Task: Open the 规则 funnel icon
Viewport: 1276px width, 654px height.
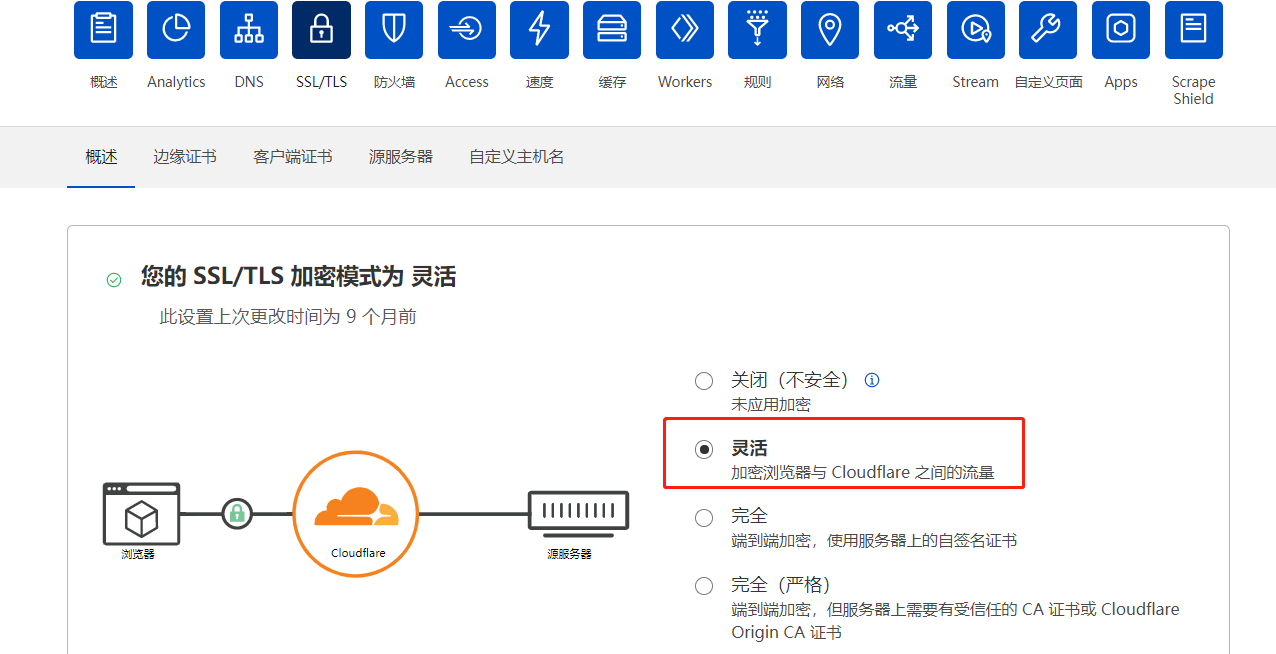Action: [758, 30]
